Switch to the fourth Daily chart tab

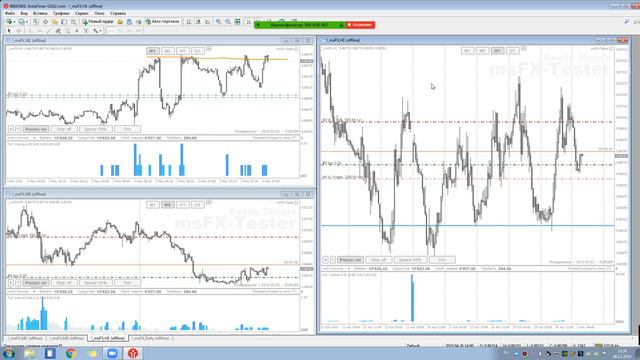pos(150,338)
